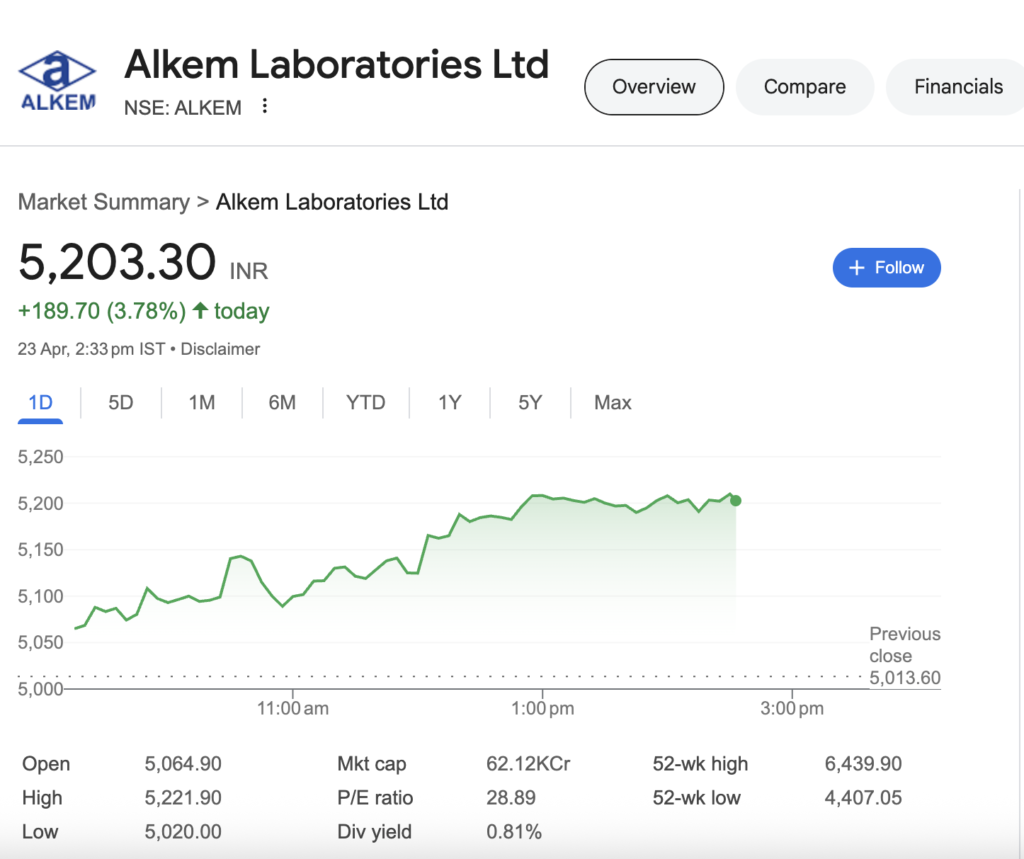Click the green current-price dot on chart
The height and width of the screenshot is (859, 1024).
(x=736, y=500)
